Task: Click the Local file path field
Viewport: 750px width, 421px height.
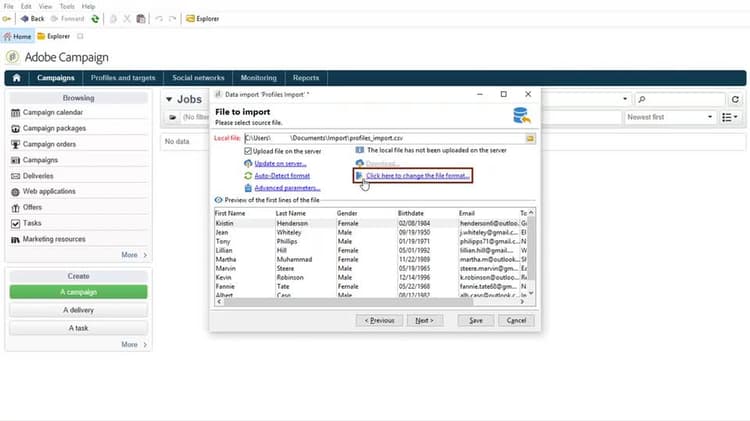Action: pos(384,138)
